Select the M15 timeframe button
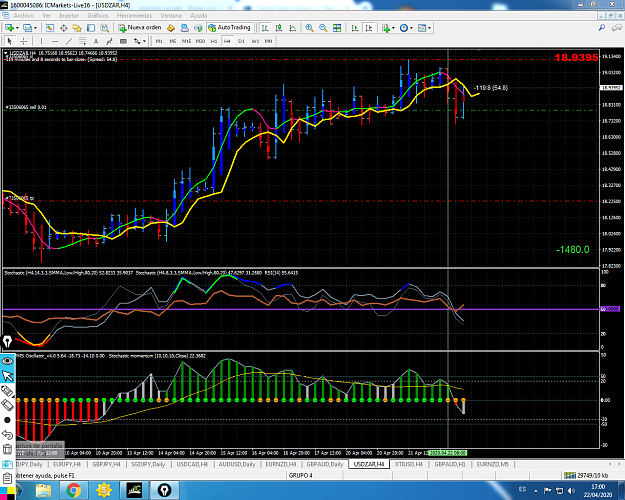The image size is (625, 500). click(186, 41)
